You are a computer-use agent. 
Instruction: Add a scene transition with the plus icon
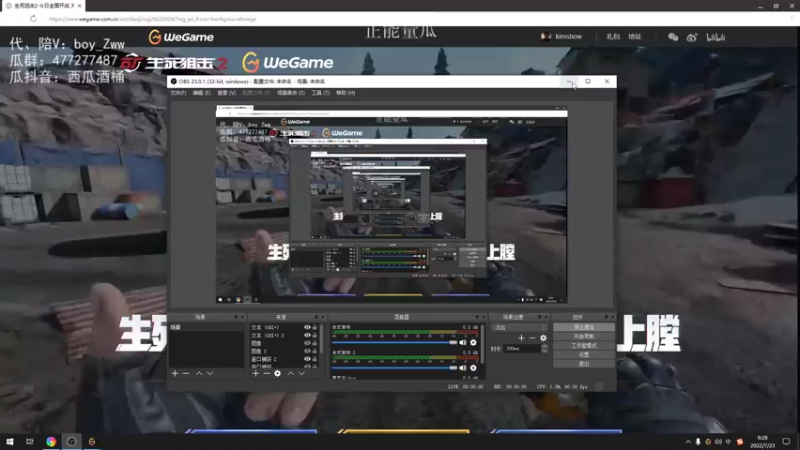pos(521,338)
